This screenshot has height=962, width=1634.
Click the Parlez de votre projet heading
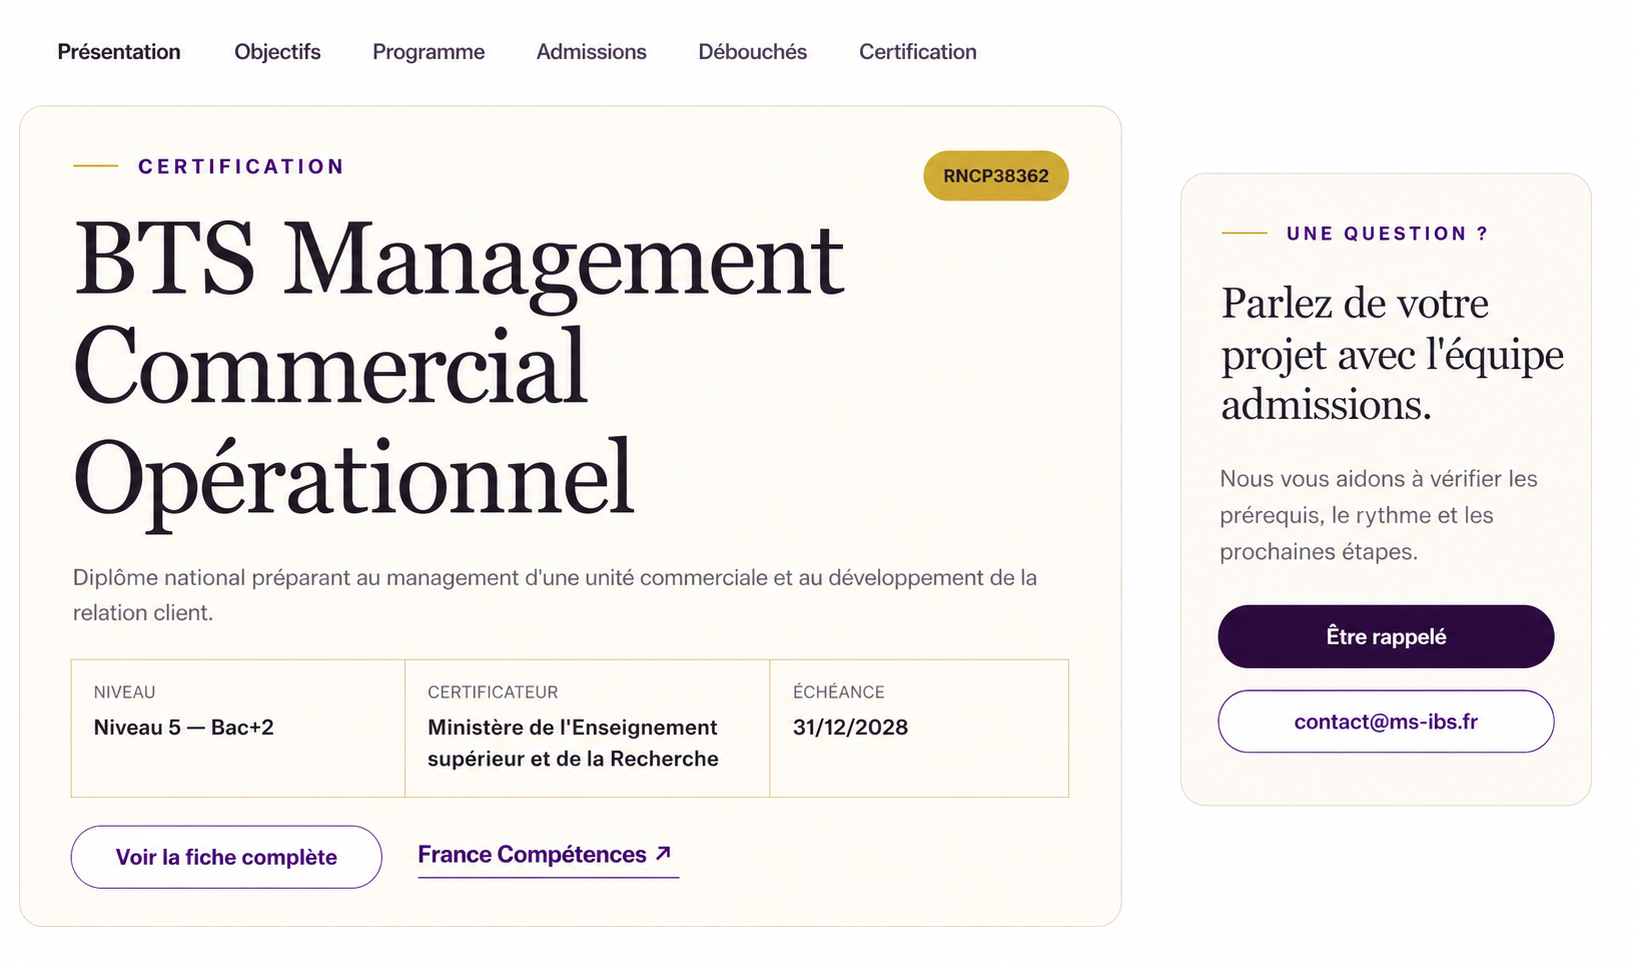[x=1392, y=354]
